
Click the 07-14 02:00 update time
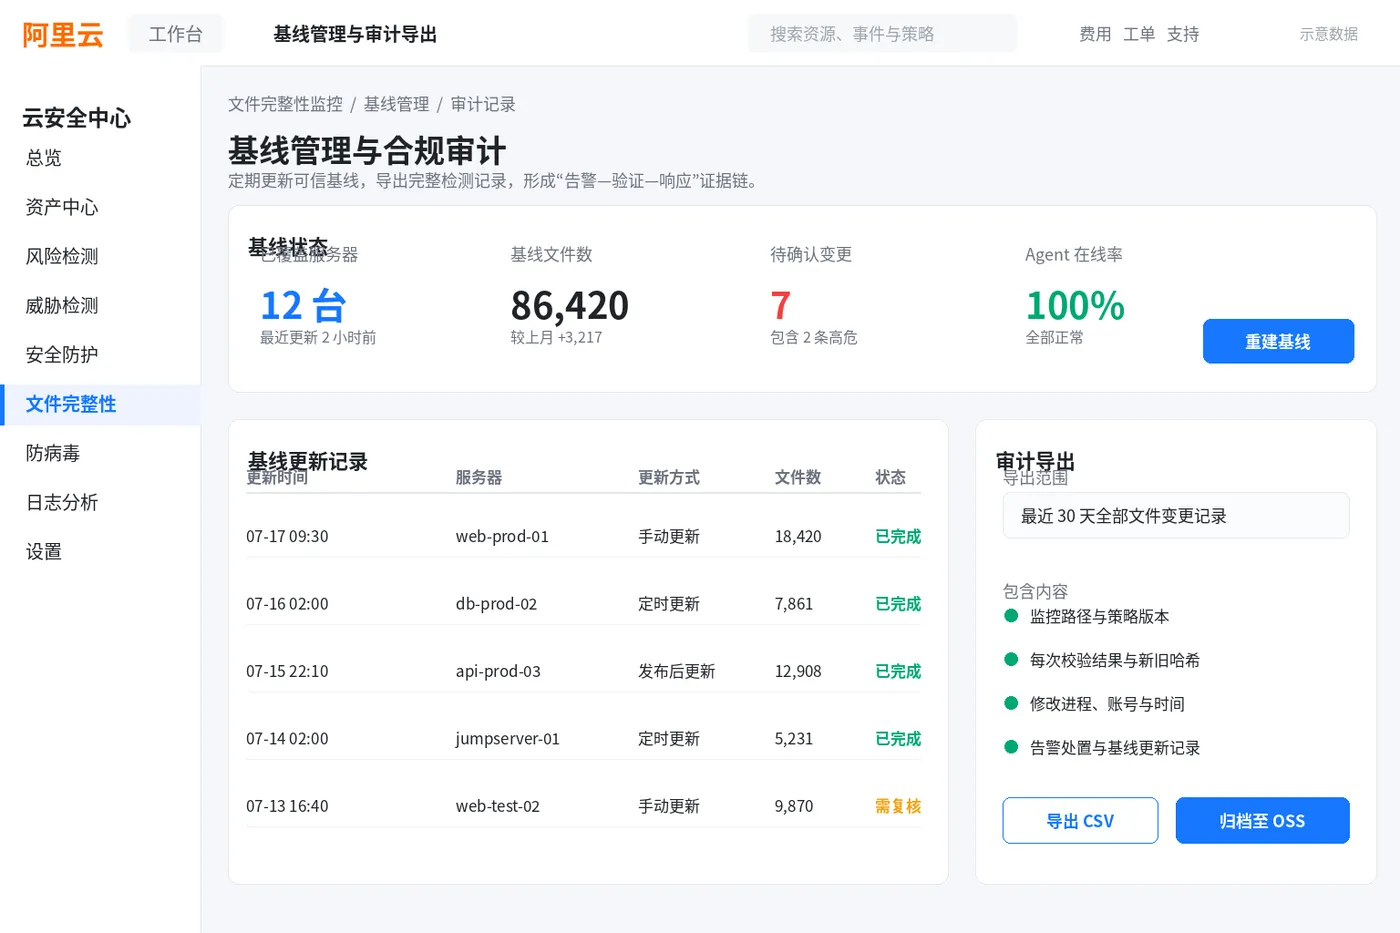287,739
